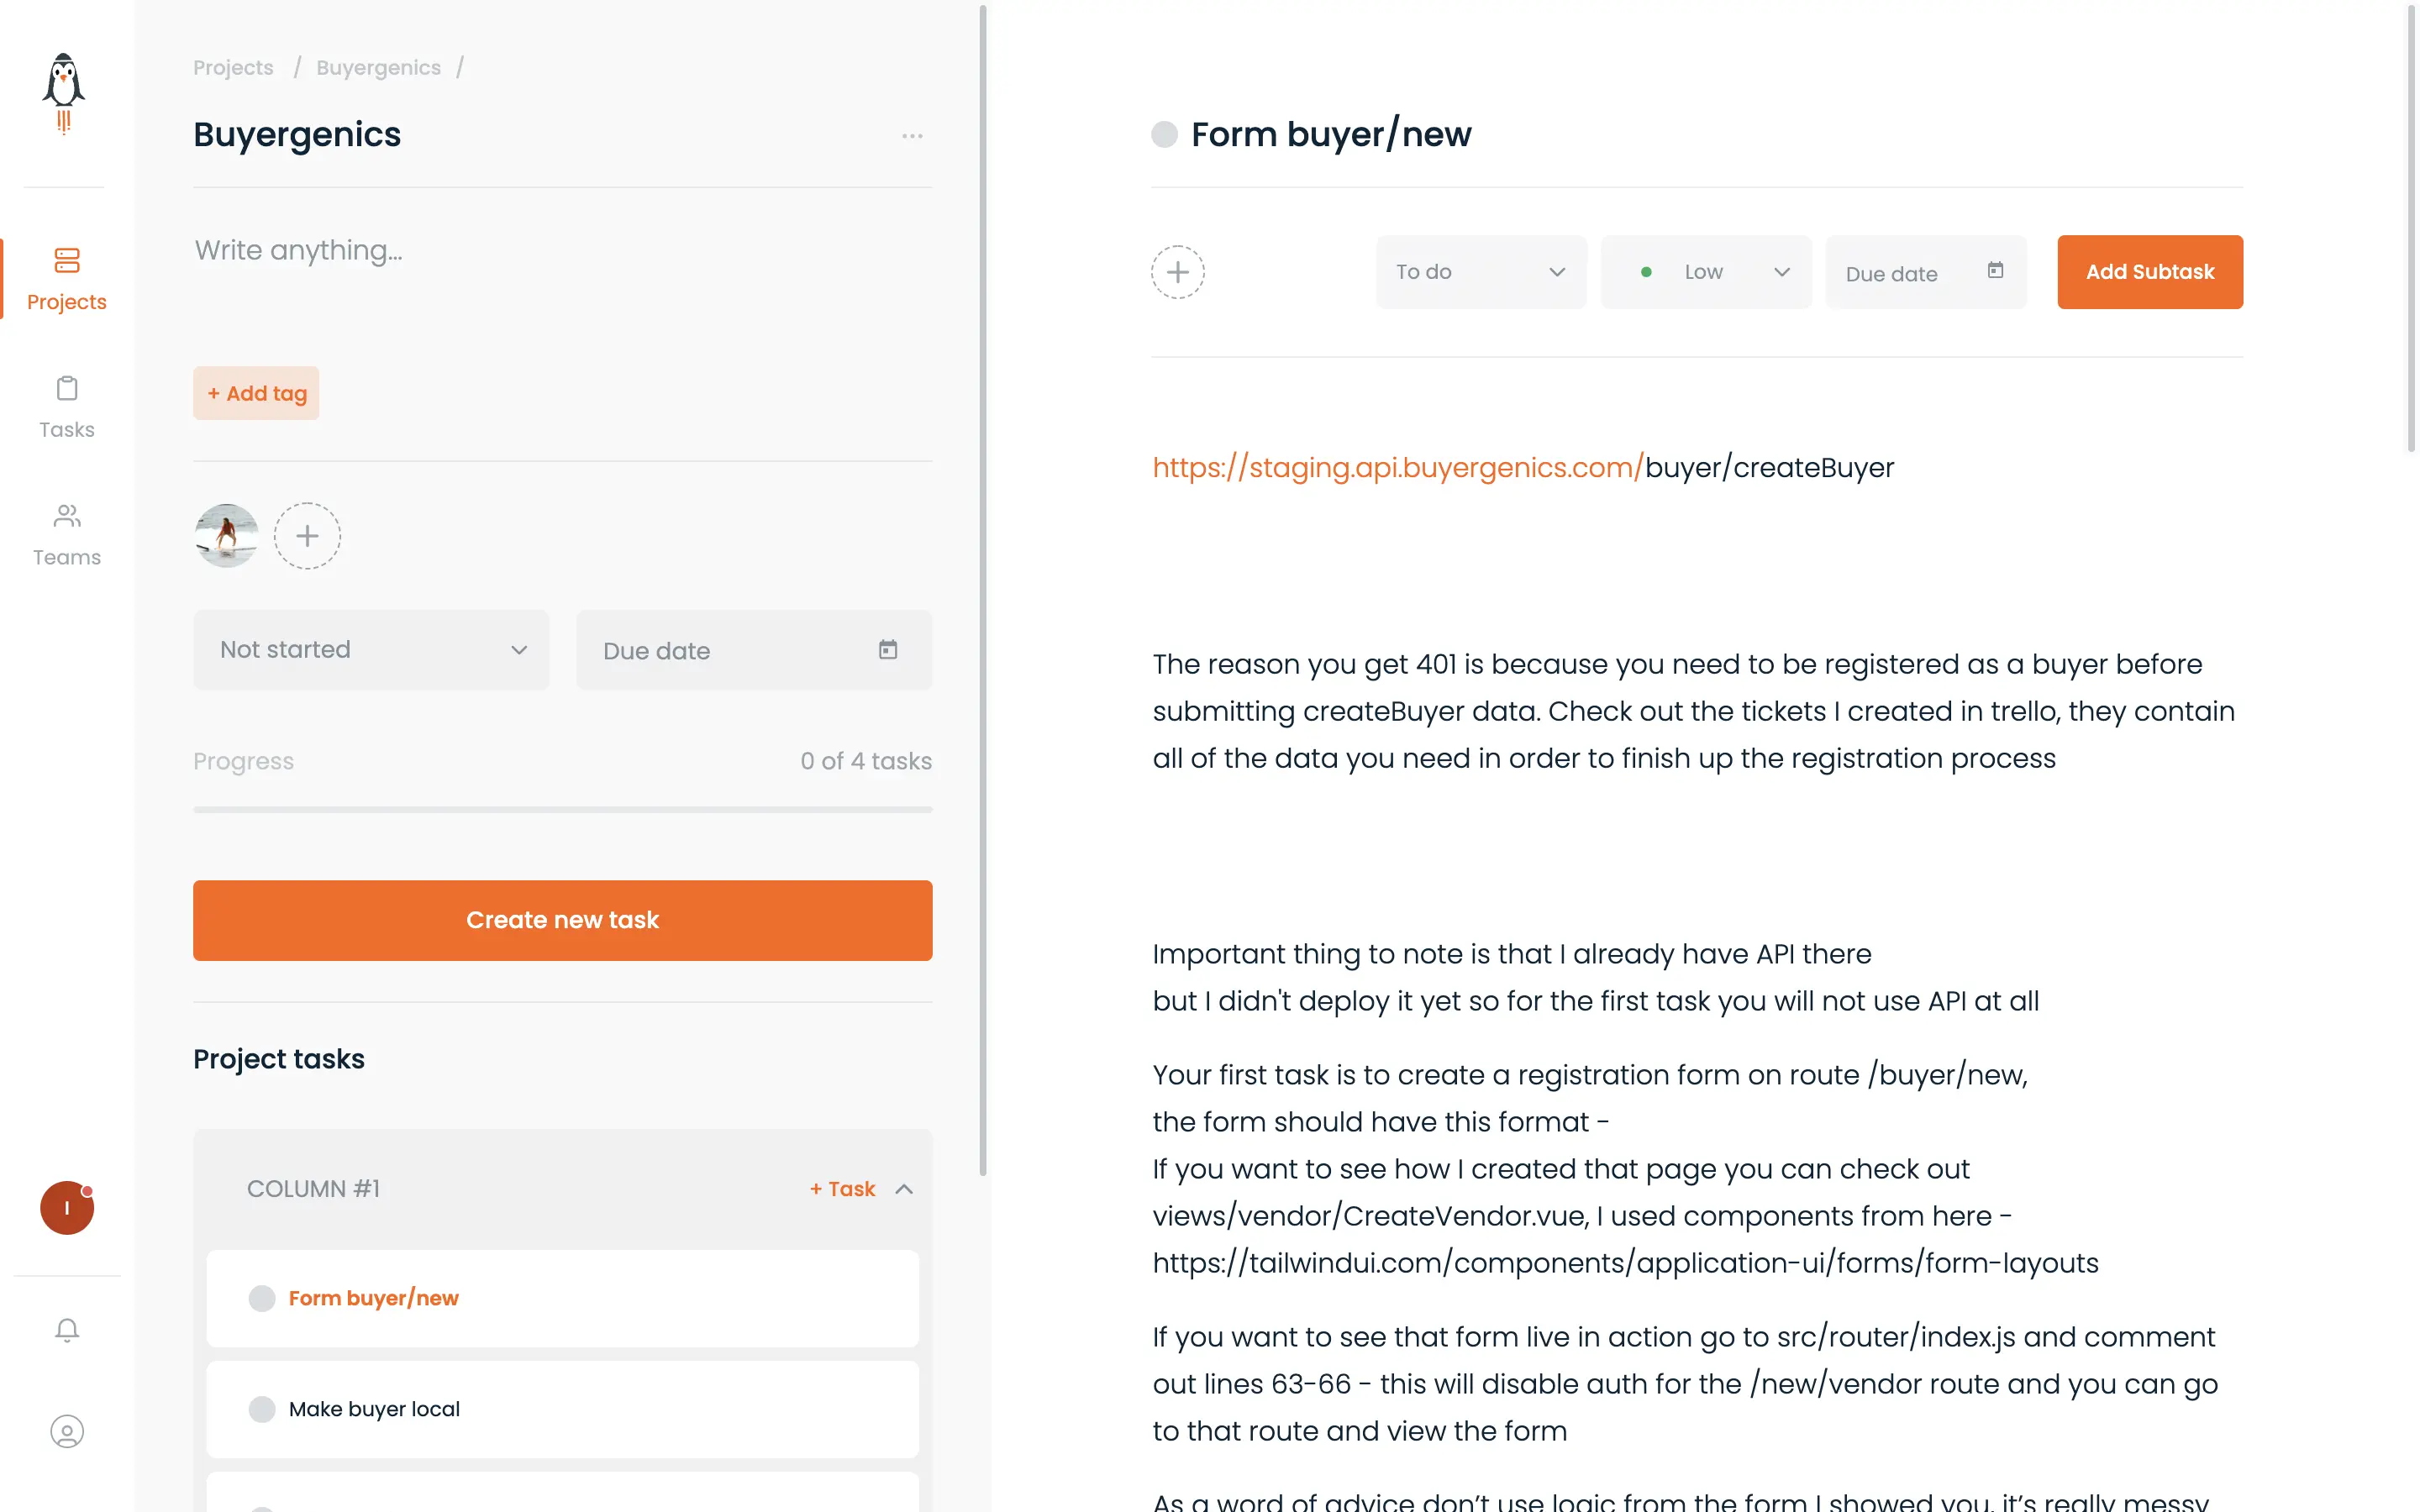The height and width of the screenshot is (1512, 2420).
Task: Toggle completion circle beside Form buyer/new heading
Action: [x=1165, y=134]
